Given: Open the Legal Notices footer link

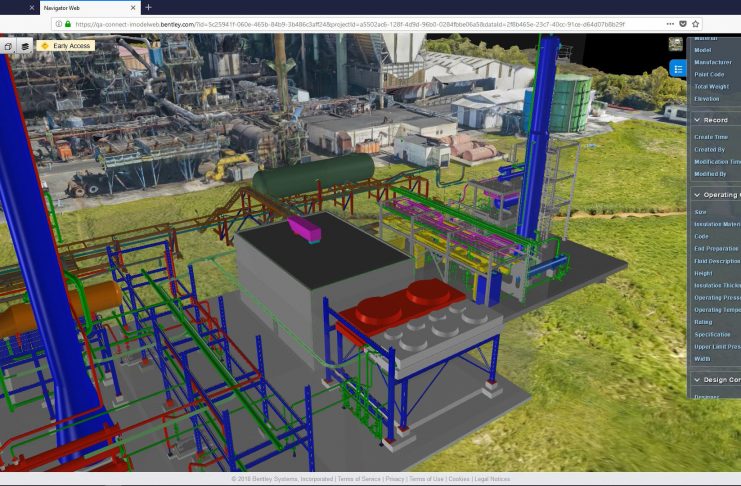Looking at the screenshot, I should [492, 479].
